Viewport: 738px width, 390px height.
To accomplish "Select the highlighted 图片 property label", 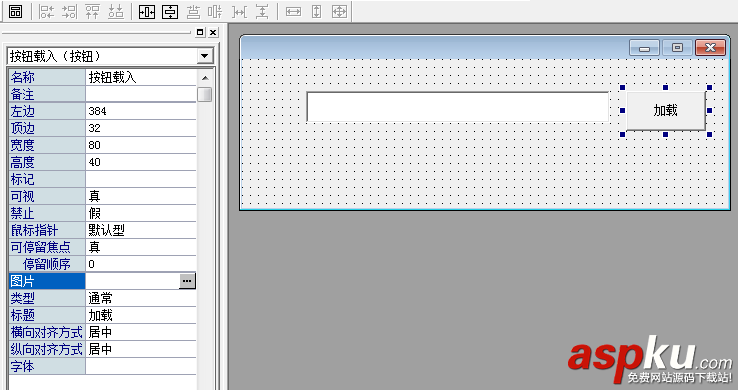I will click(x=47, y=281).
